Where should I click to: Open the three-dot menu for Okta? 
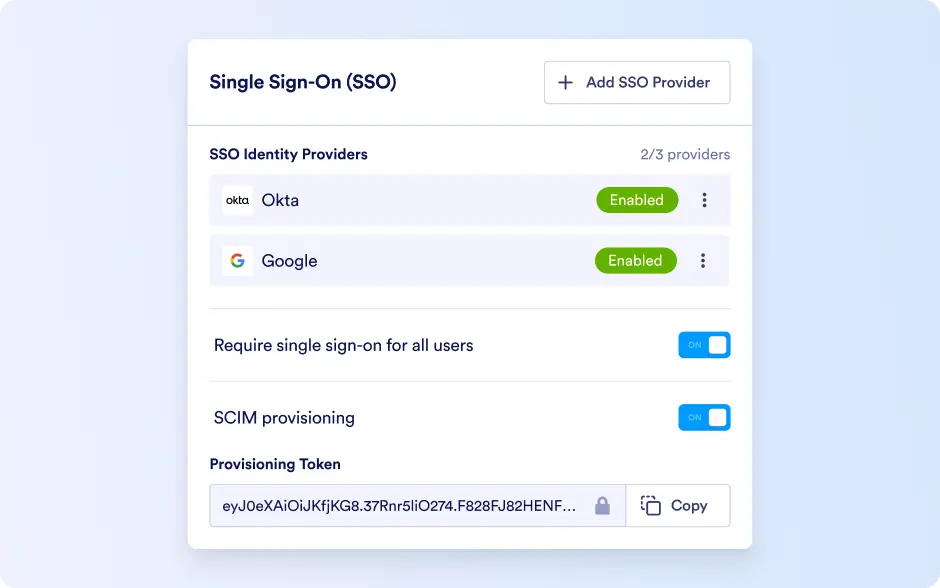pos(704,200)
